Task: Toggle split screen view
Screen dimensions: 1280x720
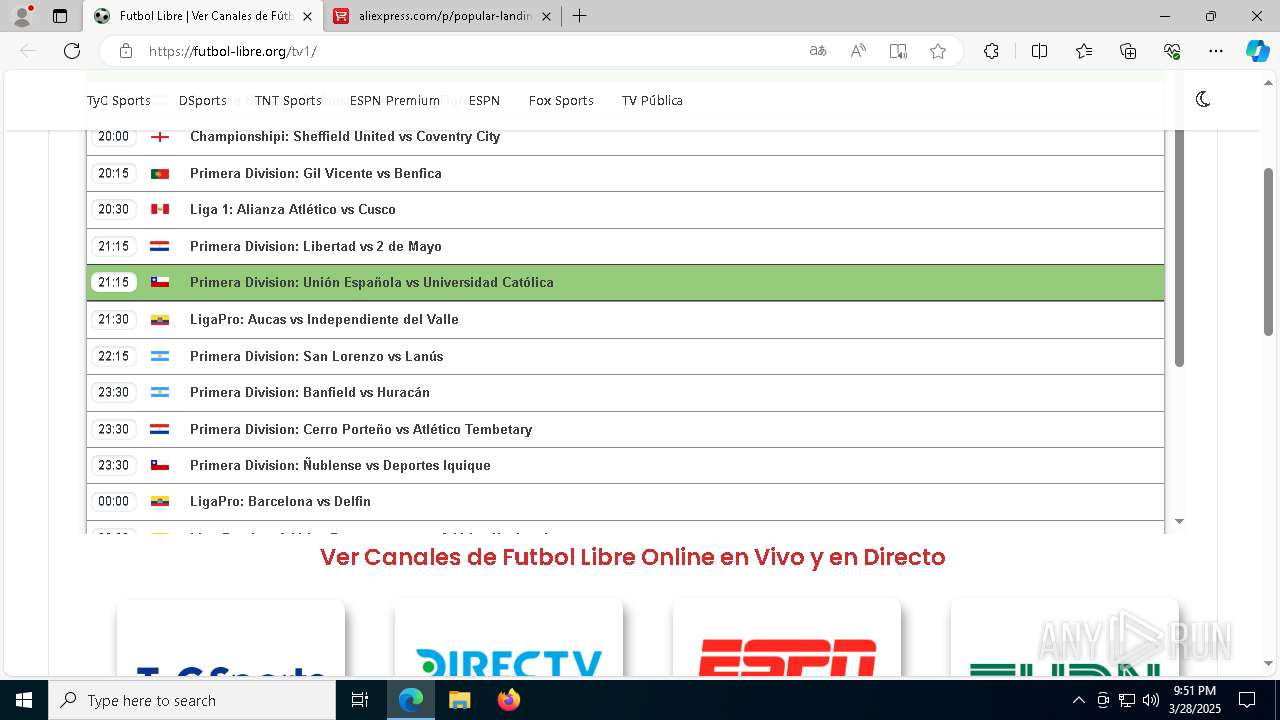Action: 1039,51
